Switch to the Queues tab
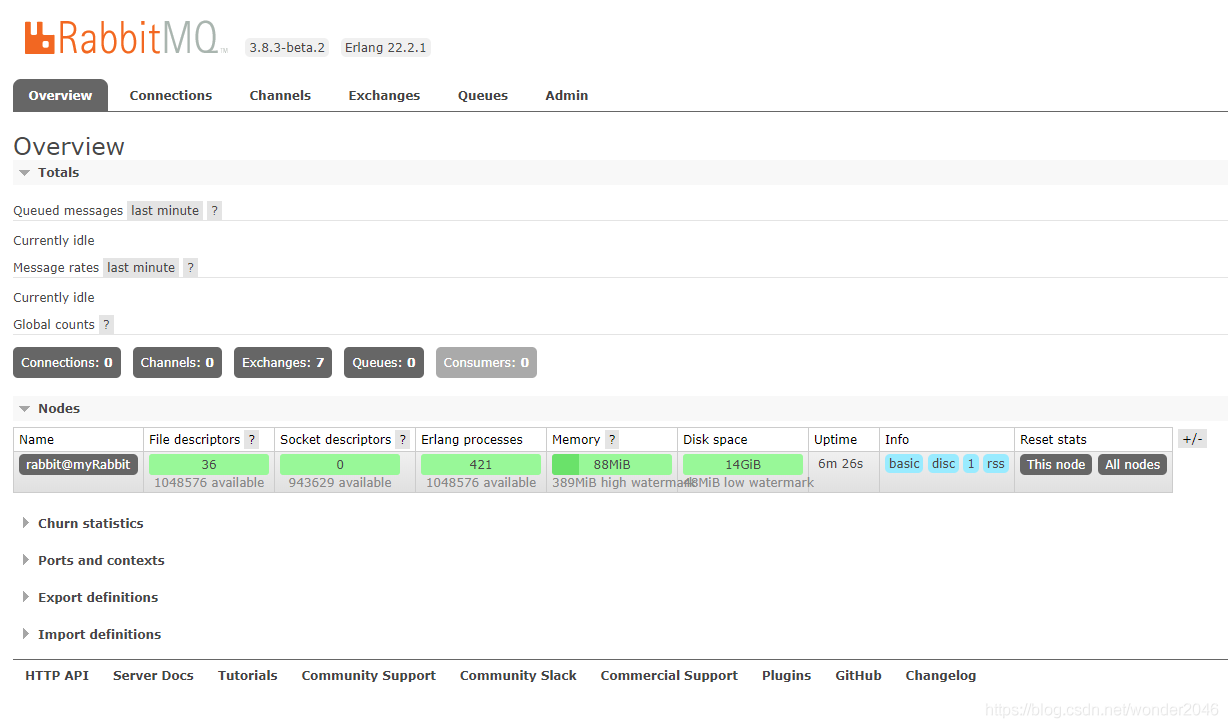This screenshot has height=728, width=1228. coord(483,96)
